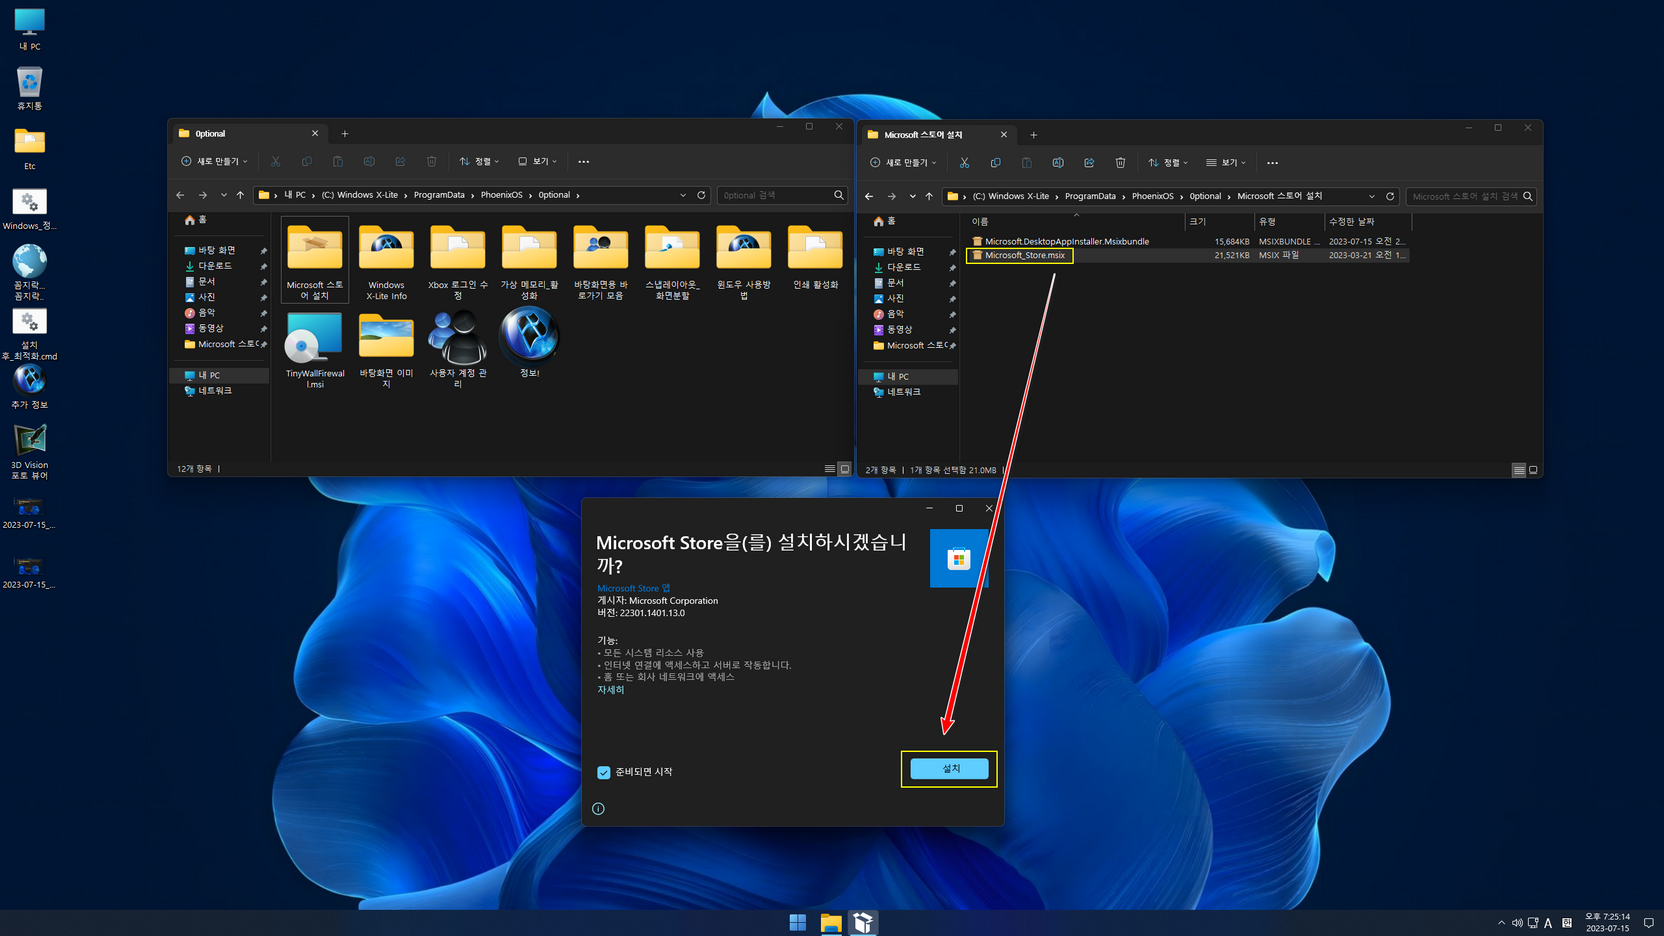Open File Explorer from the taskbar
Viewport: 1664px width, 936px height.
pos(830,922)
